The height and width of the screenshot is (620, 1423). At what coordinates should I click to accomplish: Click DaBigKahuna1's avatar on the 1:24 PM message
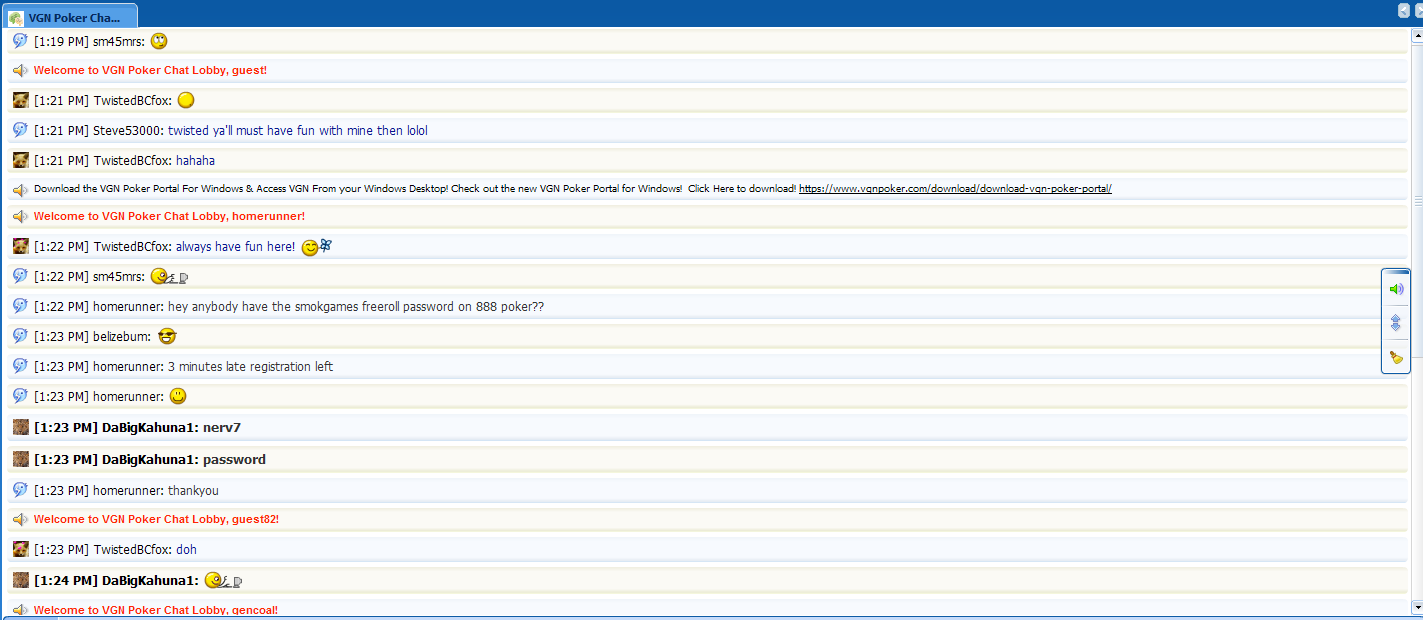pos(20,580)
